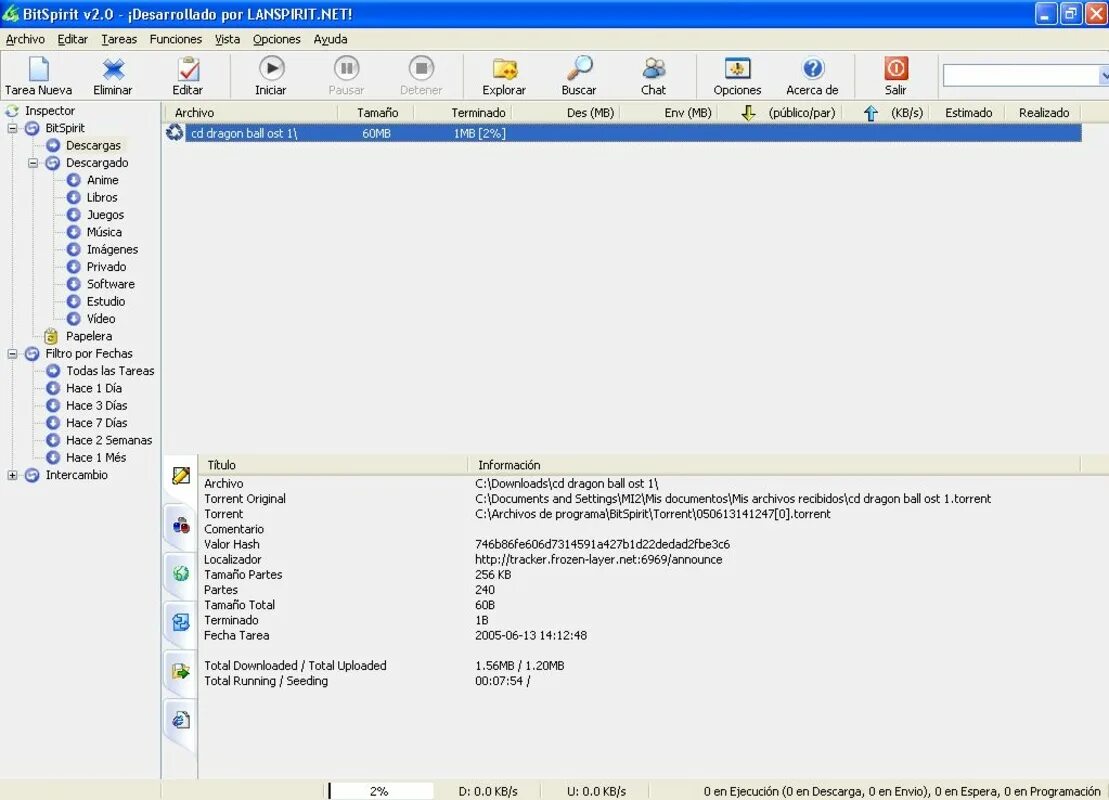Click the blue upload arrow column icon
This screenshot has width=1109, height=800.
coord(870,112)
